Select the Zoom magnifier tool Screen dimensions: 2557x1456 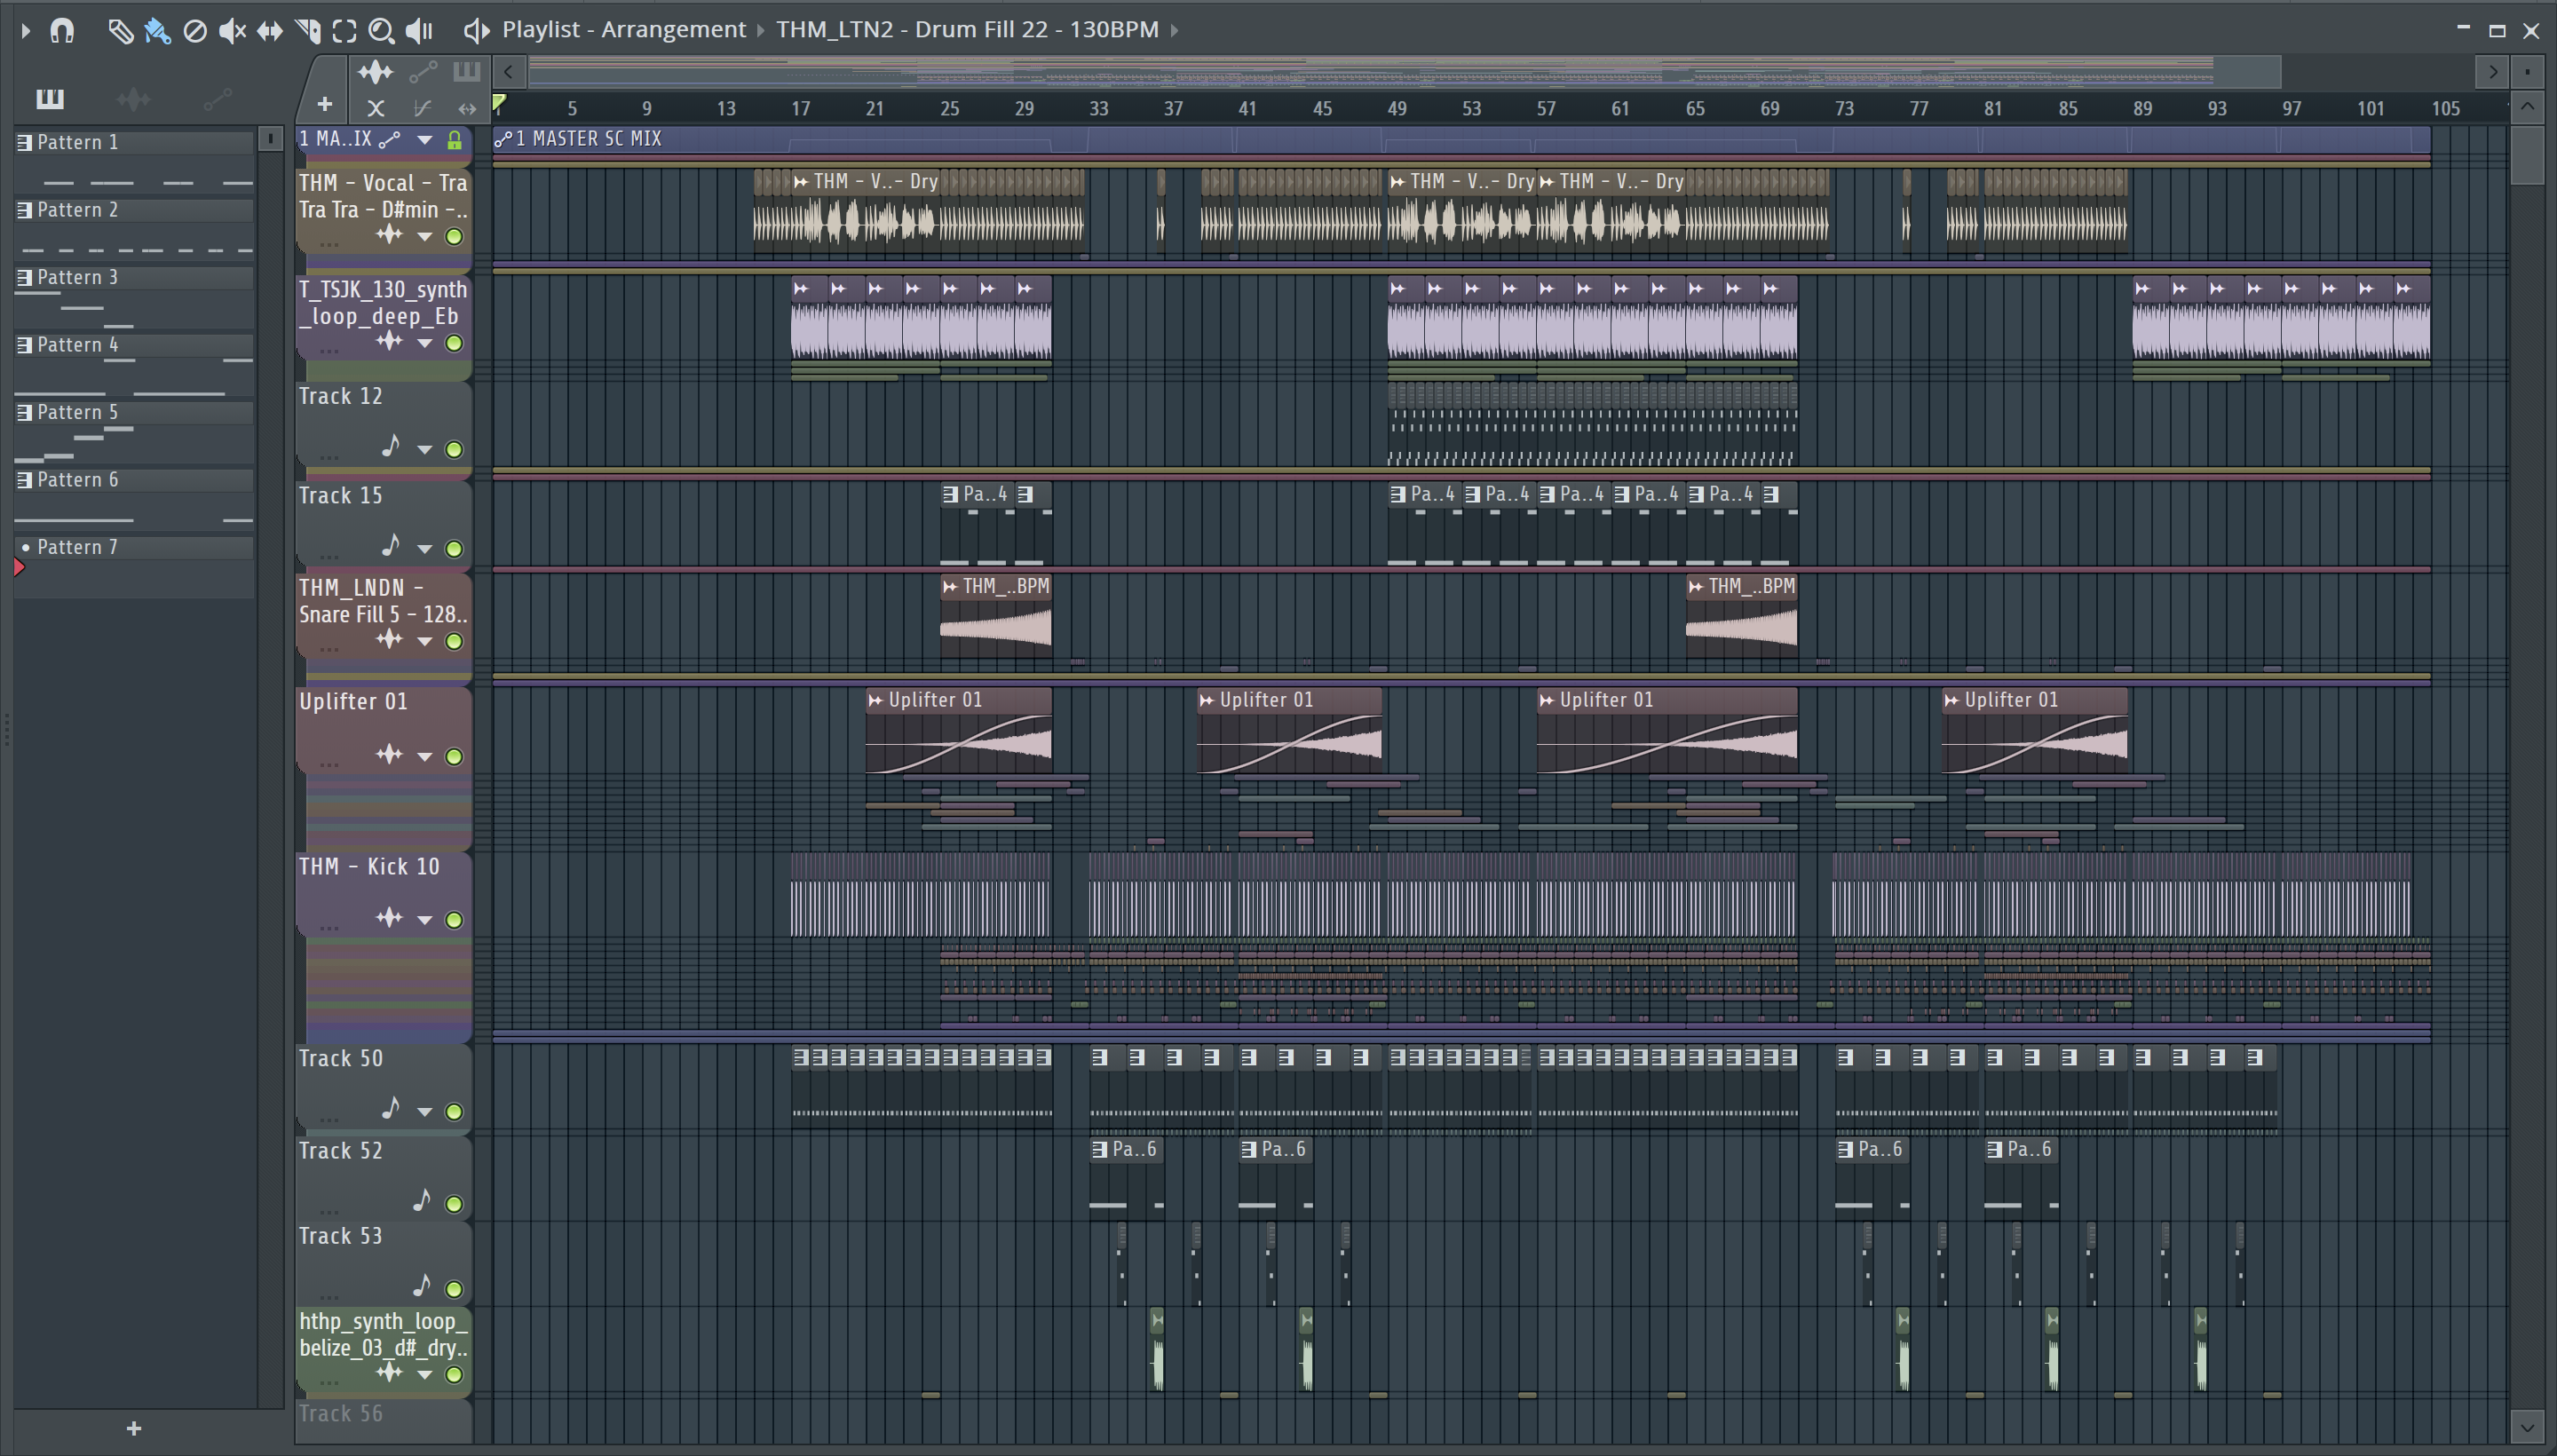point(381,31)
